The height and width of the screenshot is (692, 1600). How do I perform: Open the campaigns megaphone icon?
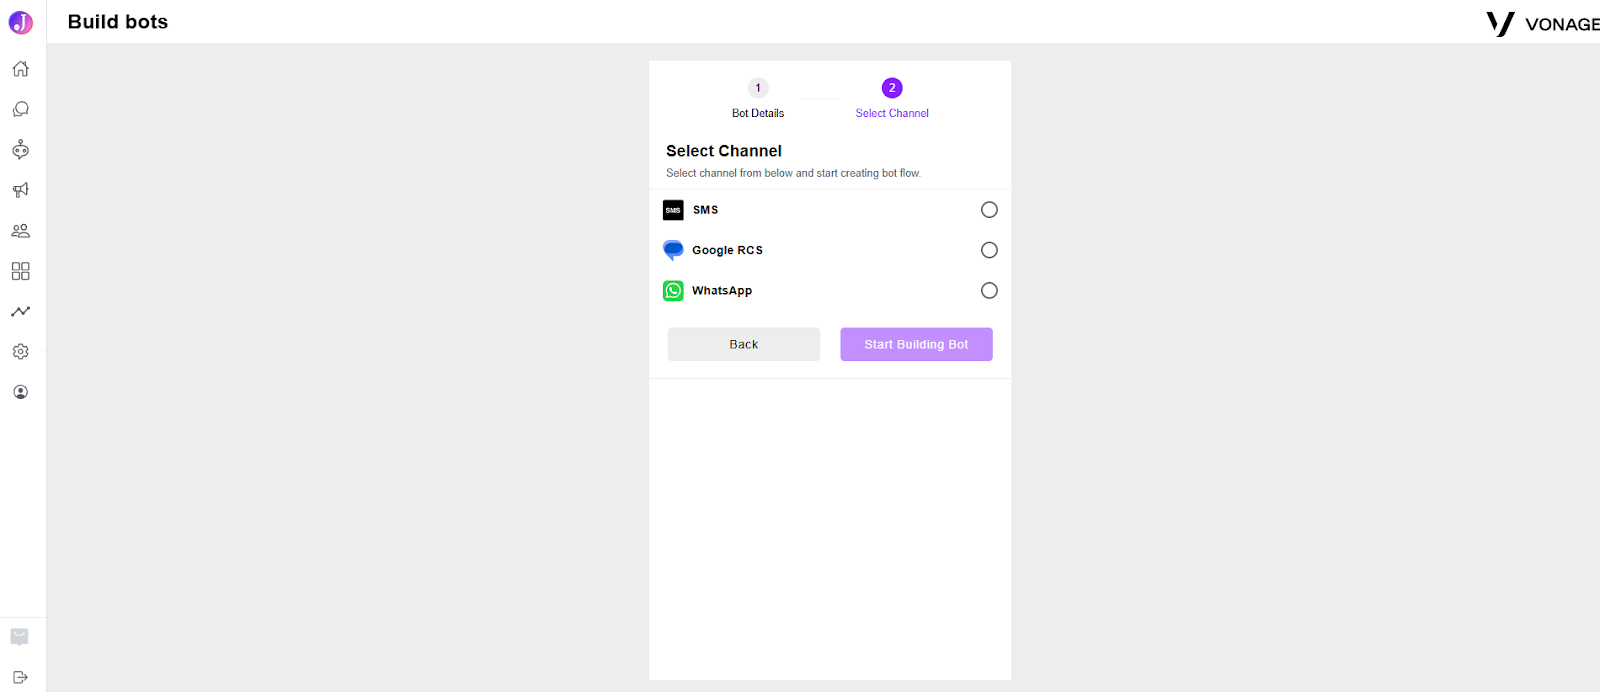(x=20, y=190)
